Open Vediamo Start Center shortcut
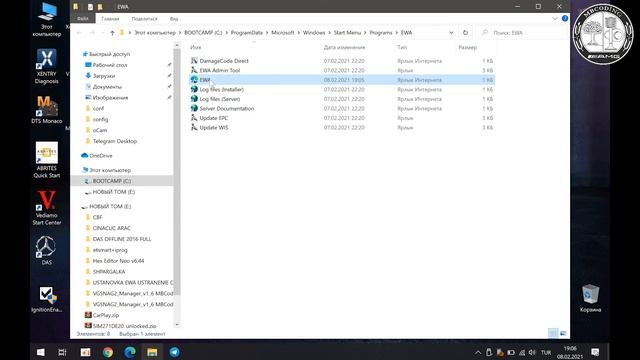 47,207
